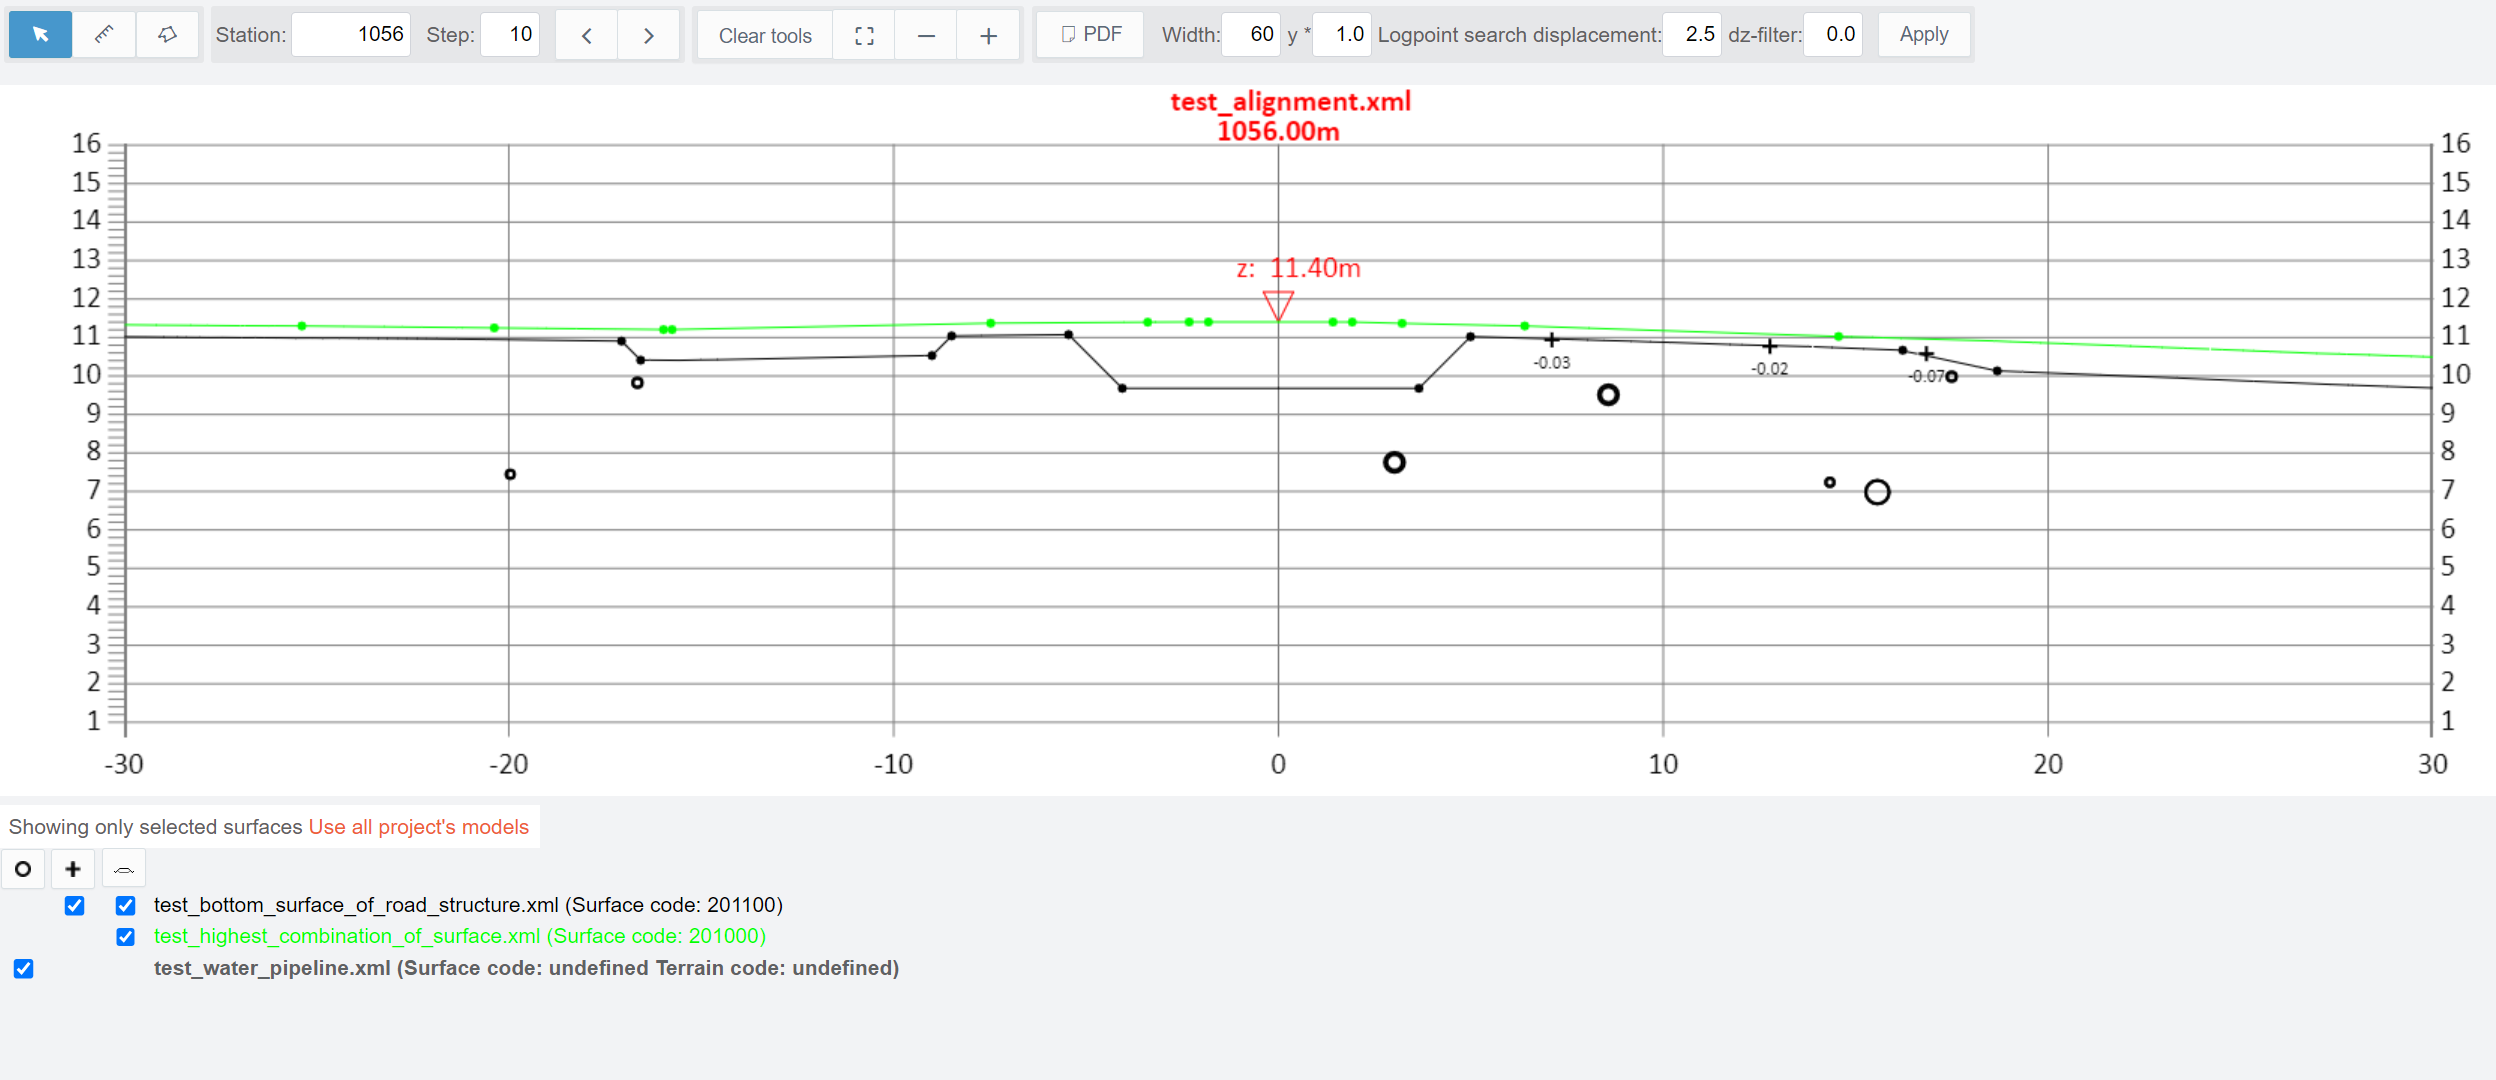
Task: Select the arrow pointer tool
Action: point(40,35)
